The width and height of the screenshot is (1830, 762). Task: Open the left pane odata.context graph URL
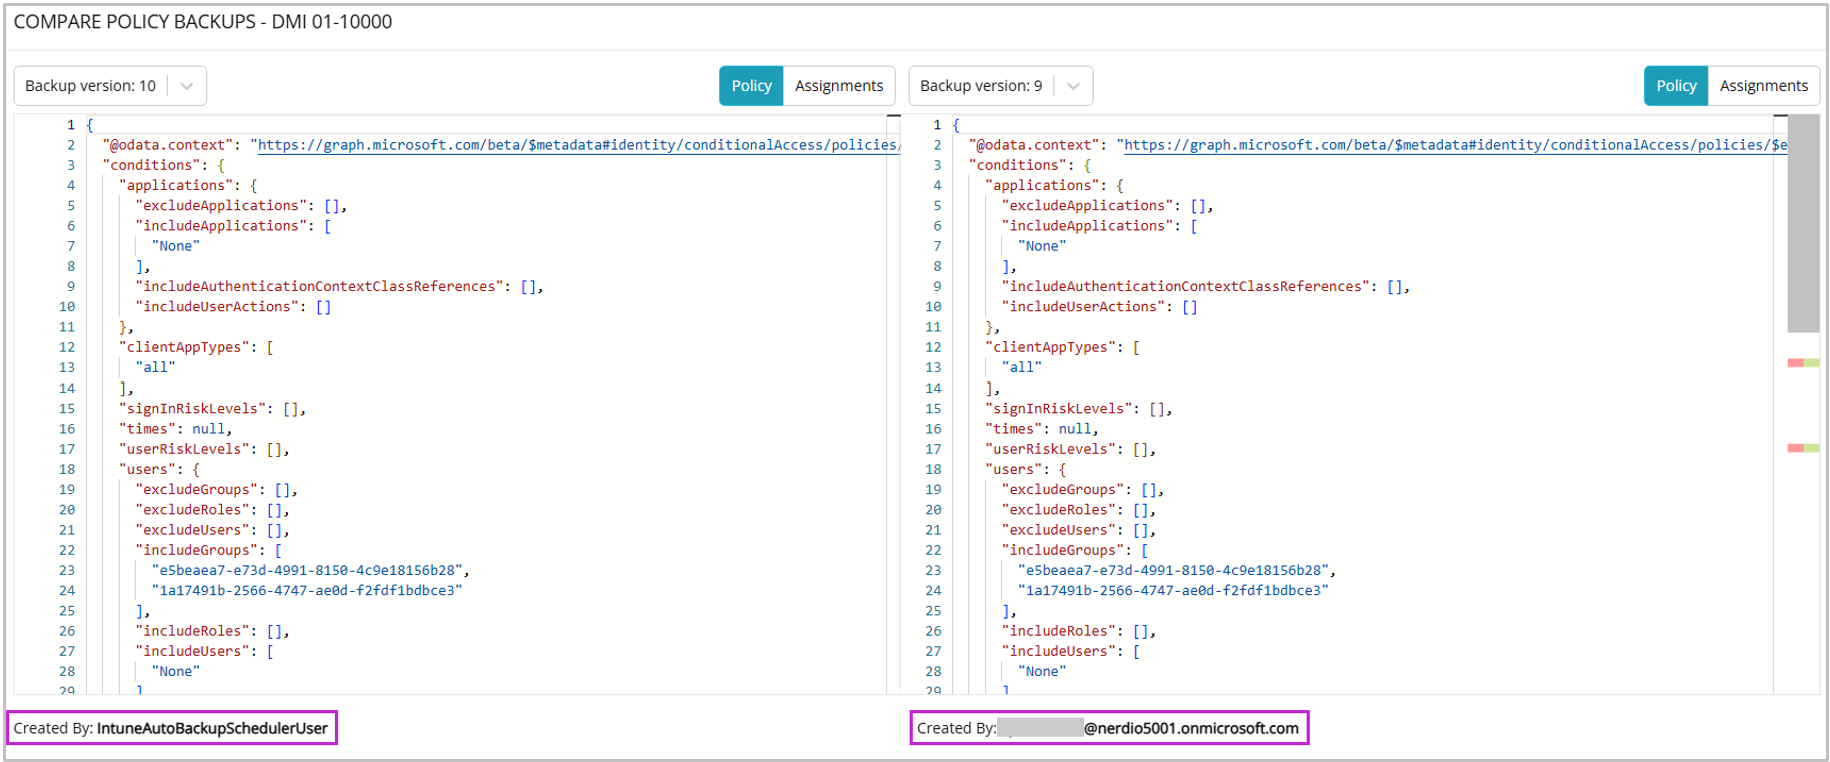point(575,145)
